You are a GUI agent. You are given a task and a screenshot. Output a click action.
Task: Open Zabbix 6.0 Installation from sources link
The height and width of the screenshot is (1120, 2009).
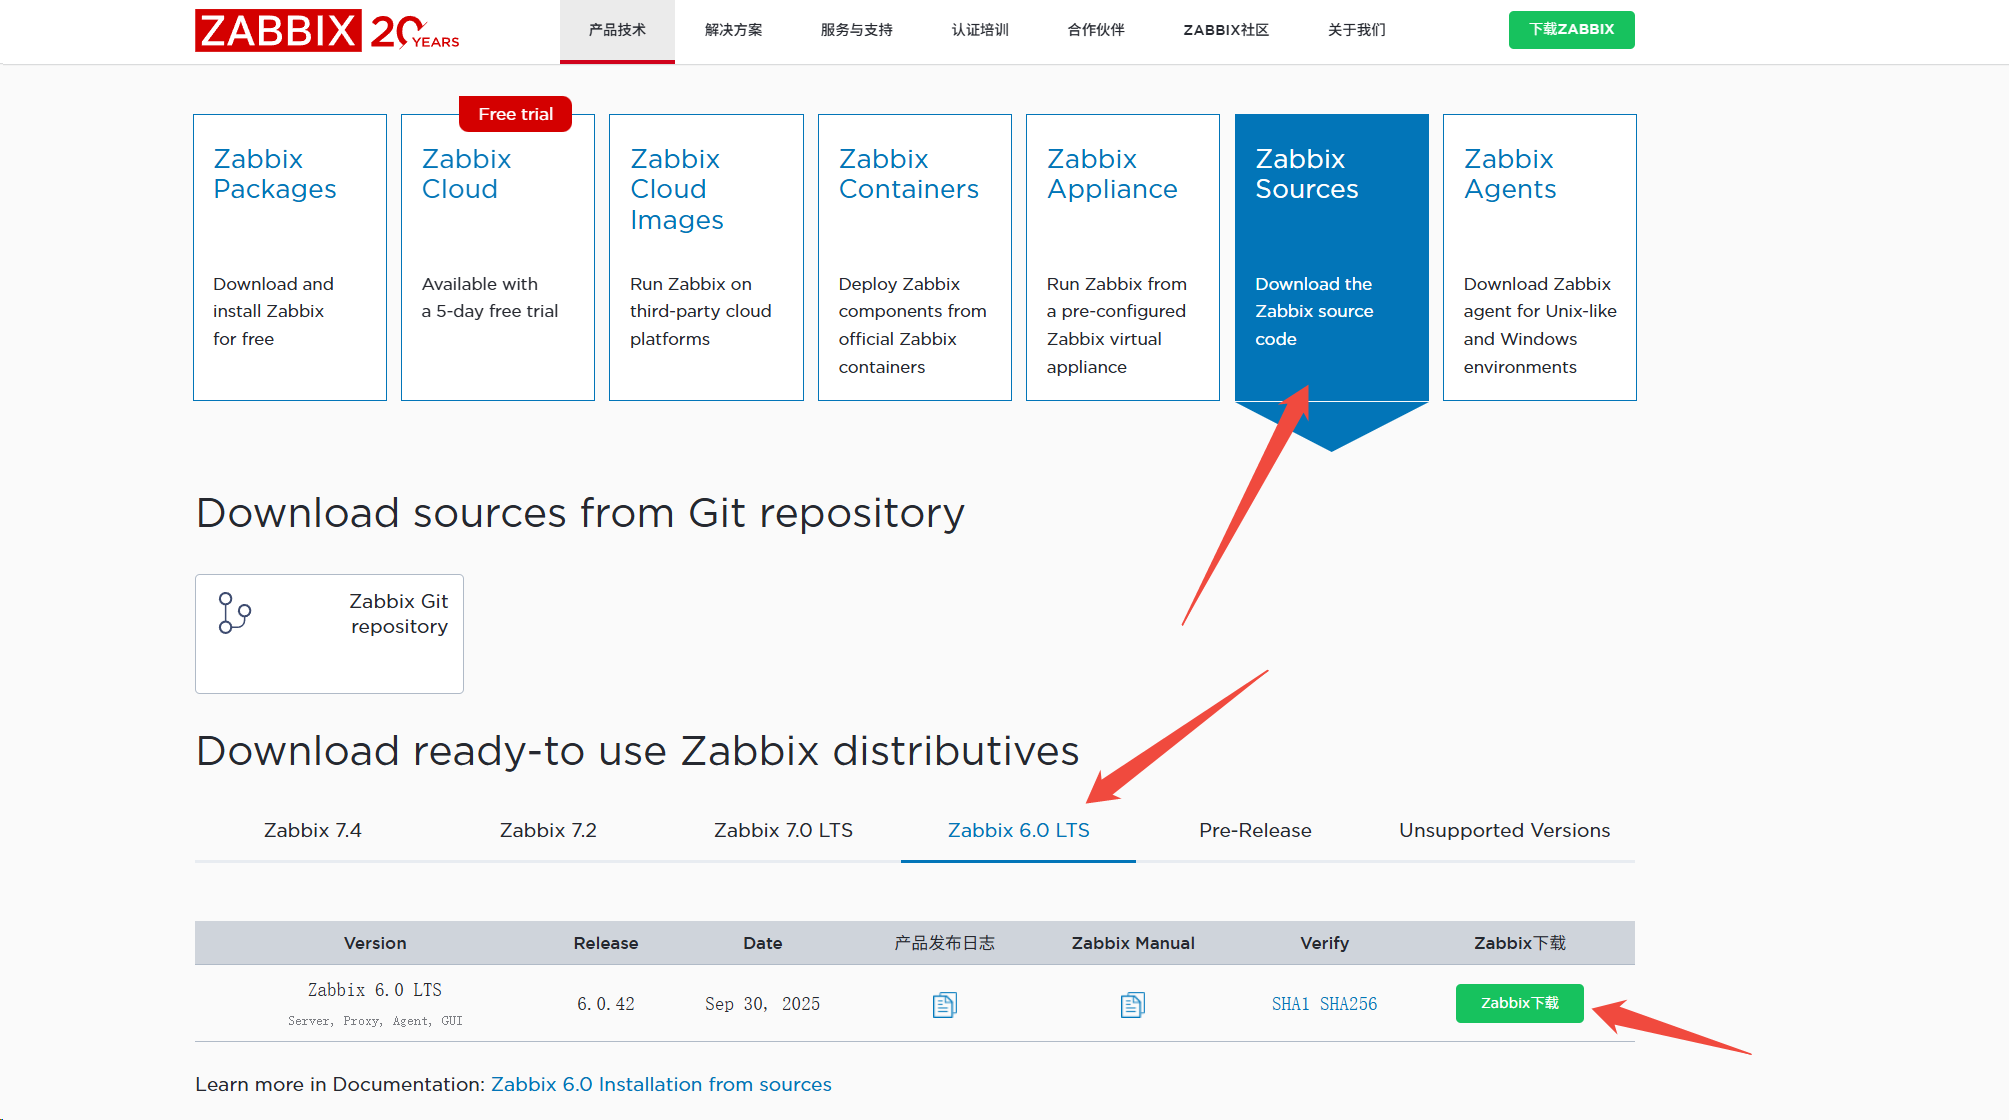661,1084
